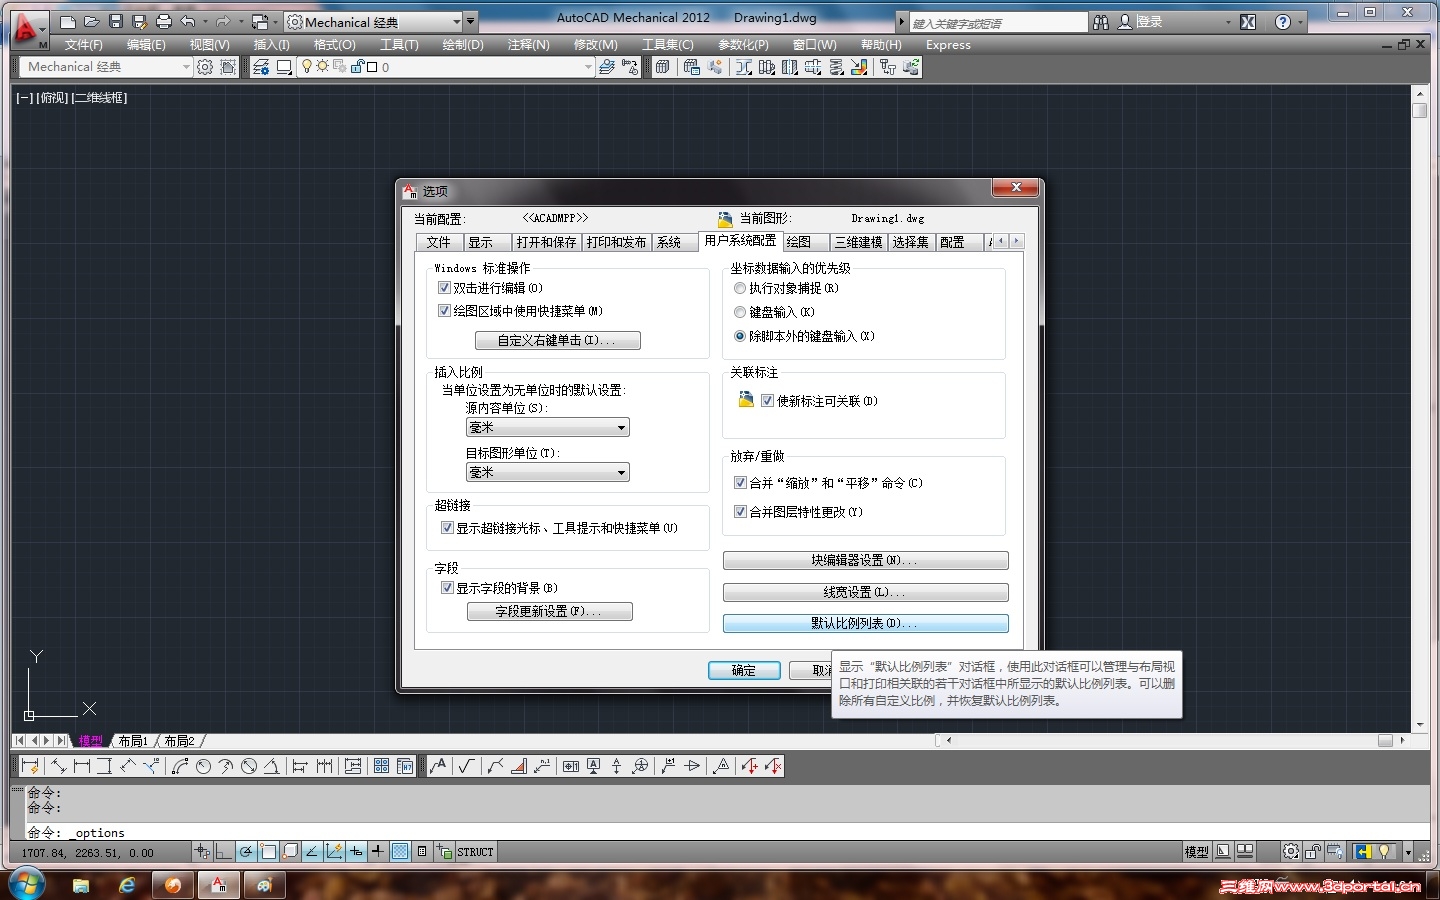The width and height of the screenshot is (1440, 900).
Task: Toggle object snap in the status bar
Action: 268,852
